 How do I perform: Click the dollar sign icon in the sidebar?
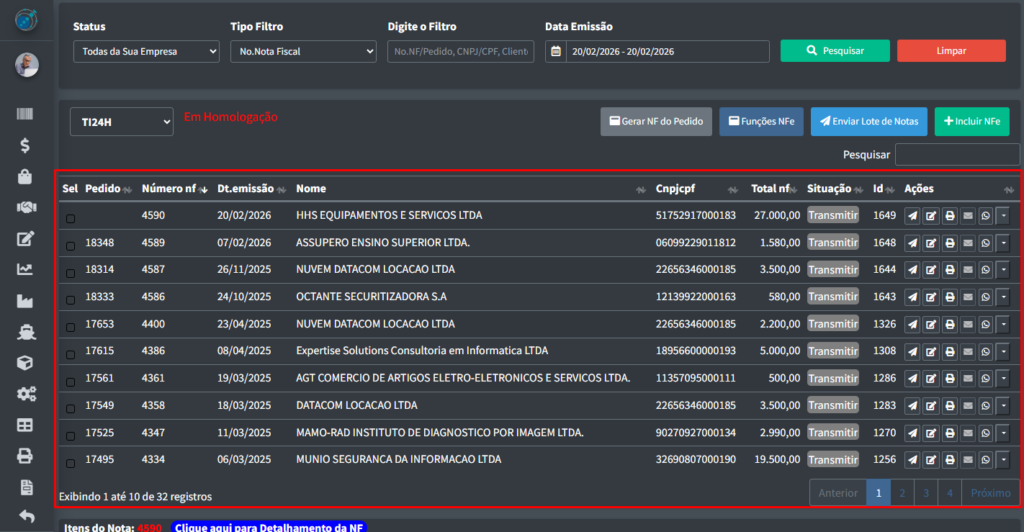[26, 146]
